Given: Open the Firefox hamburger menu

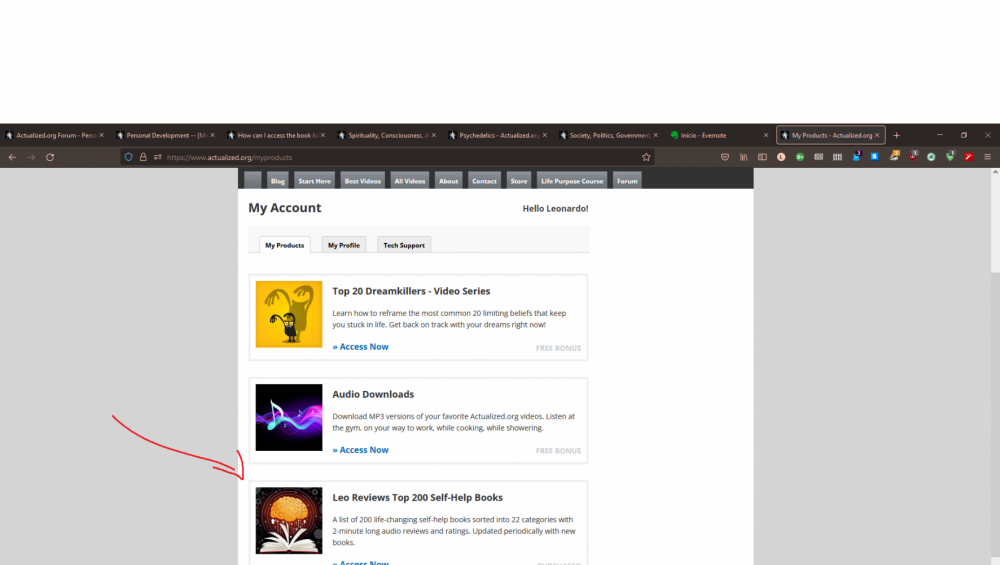Looking at the screenshot, I should pyautogui.click(x=987, y=157).
